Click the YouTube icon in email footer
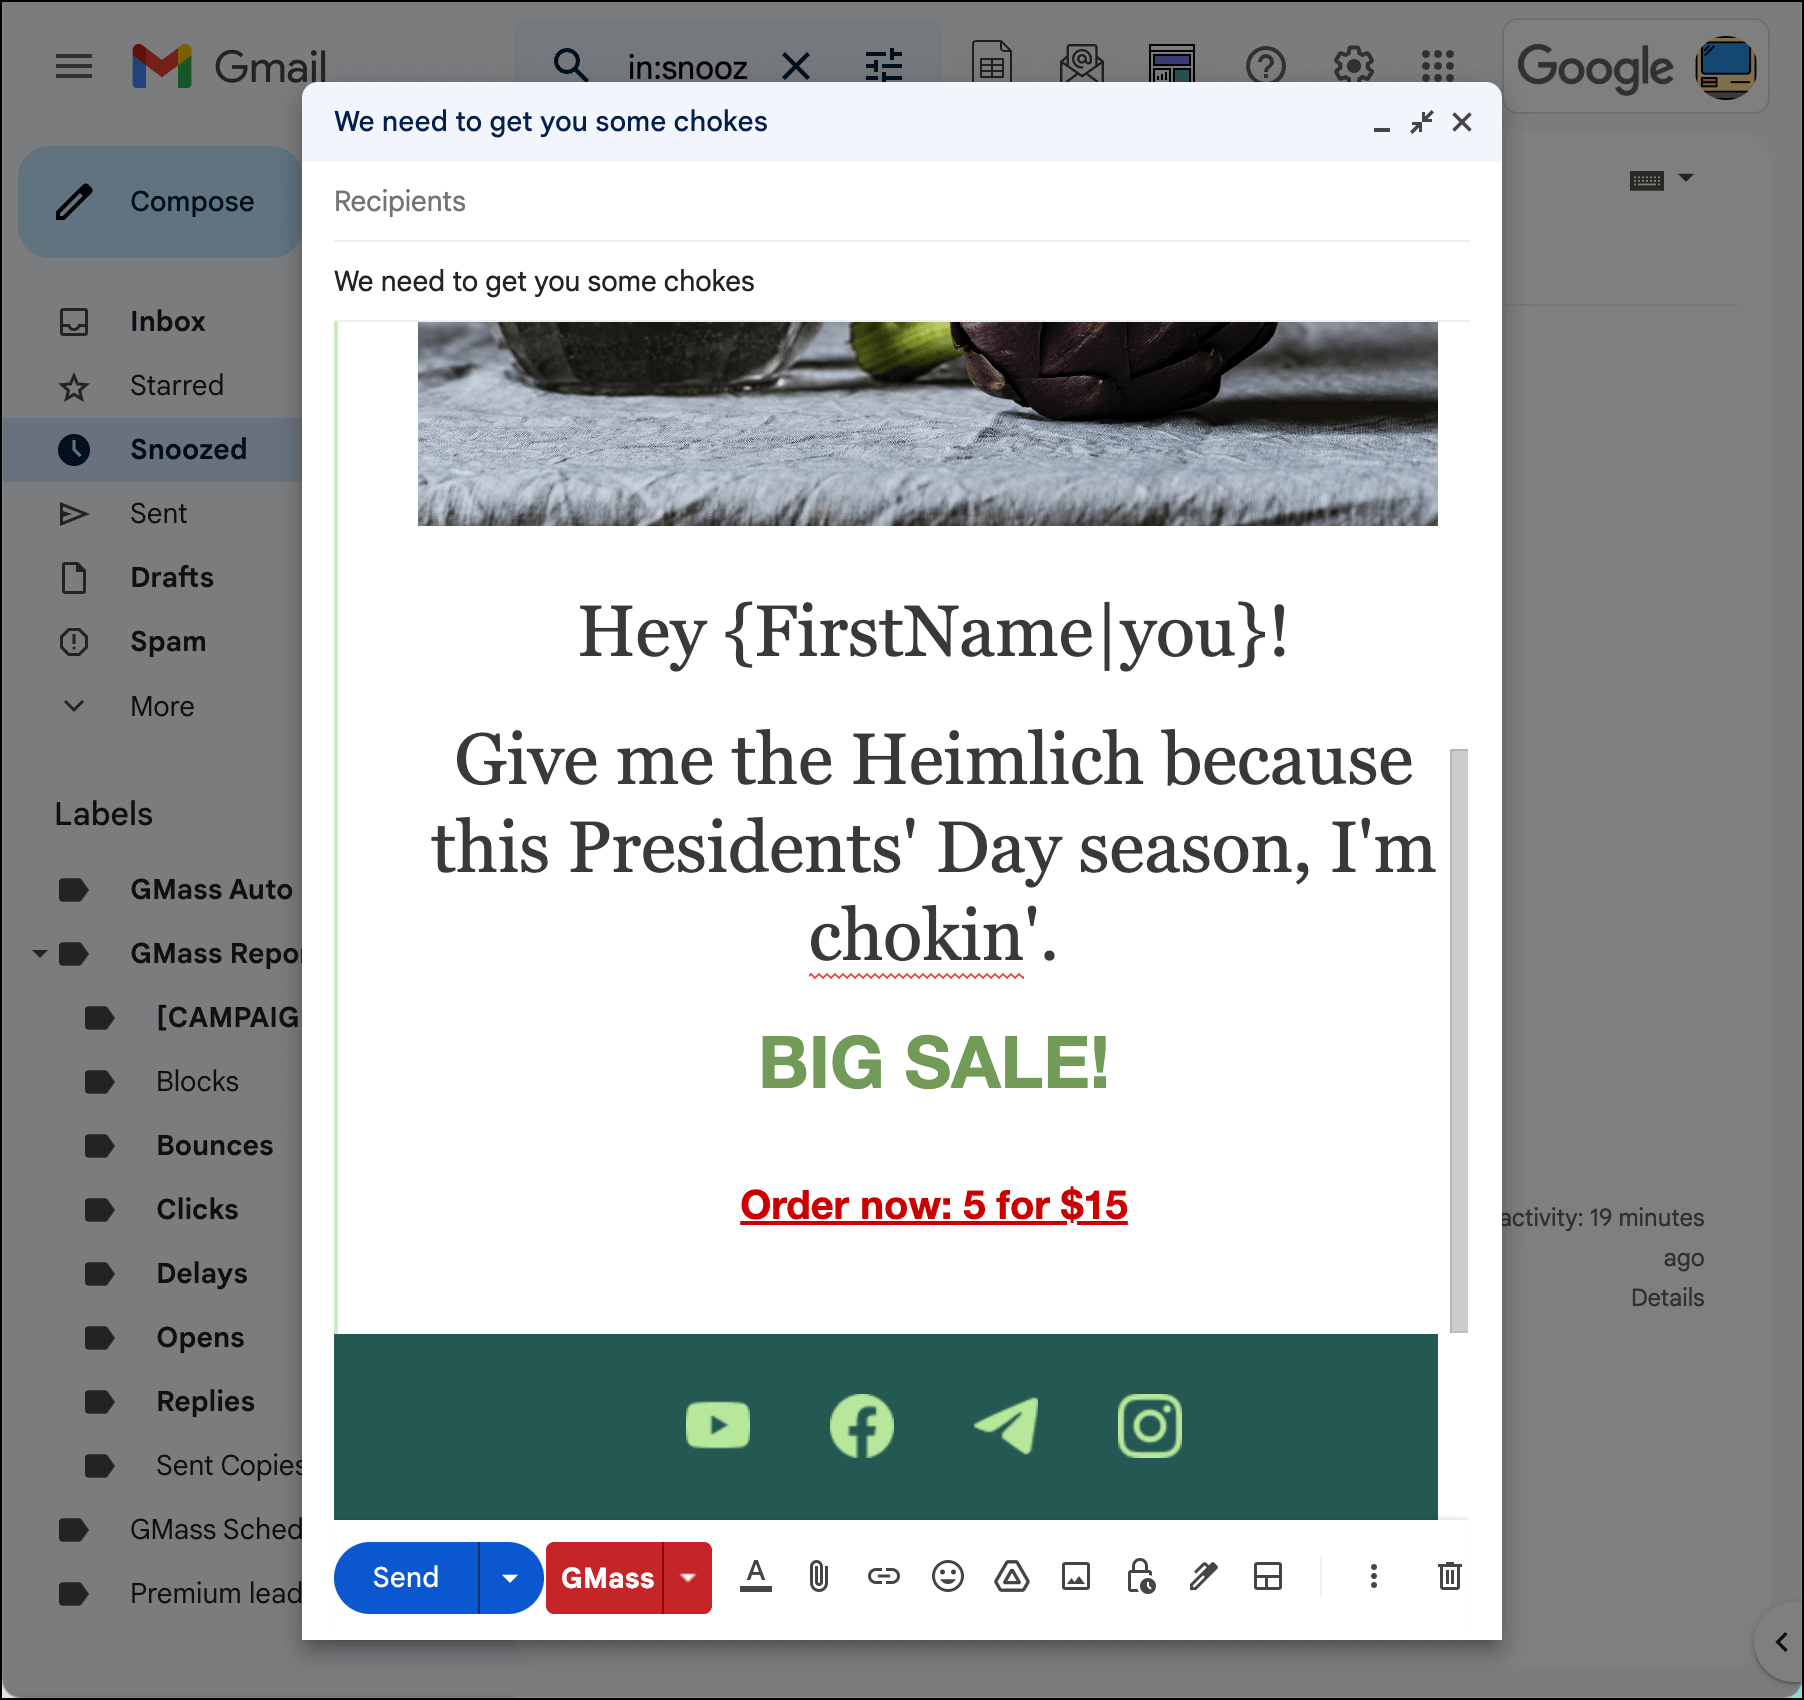 [718, 1426]
